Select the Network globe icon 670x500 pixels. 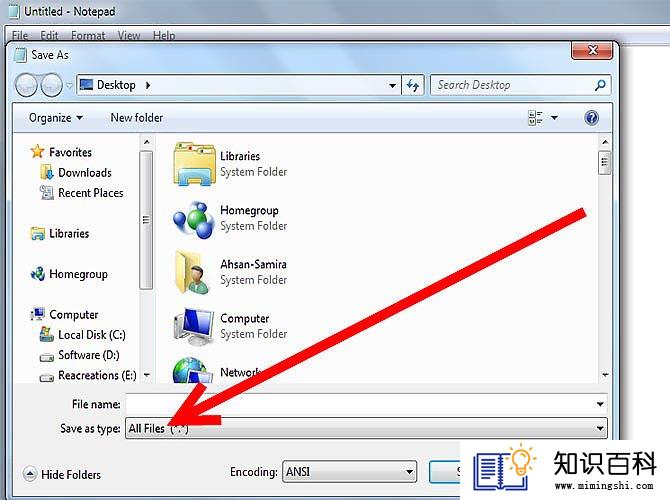click(x=193, y=370)
